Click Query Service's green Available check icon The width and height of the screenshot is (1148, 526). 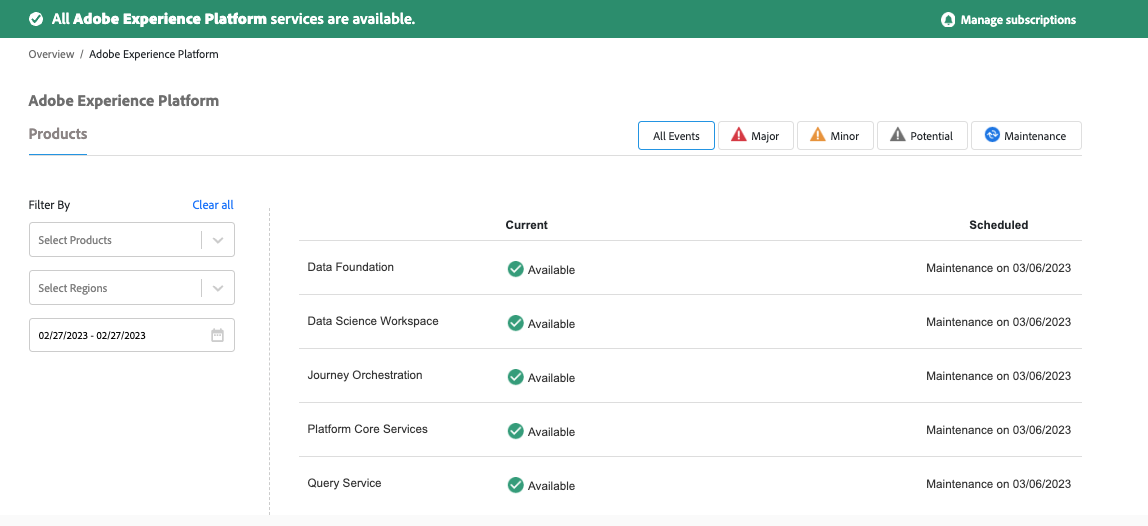(x=516, y=485)
